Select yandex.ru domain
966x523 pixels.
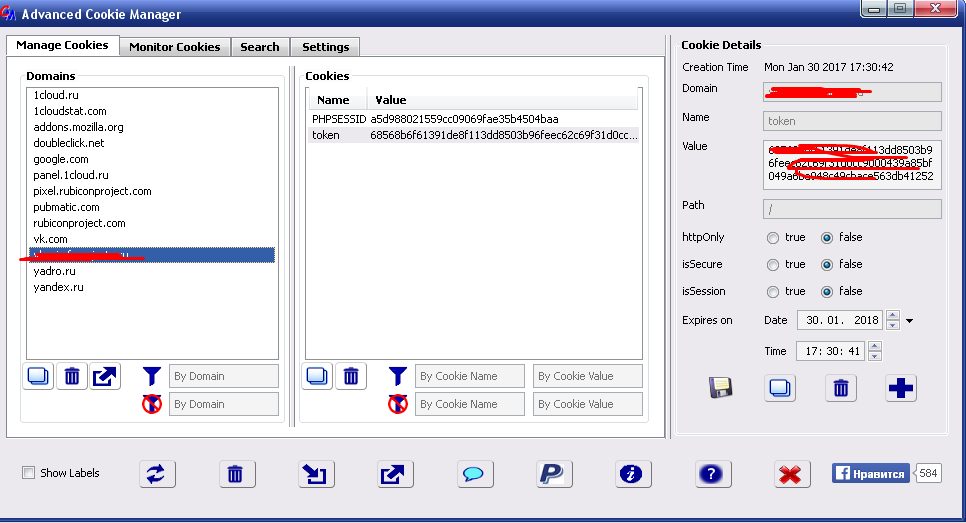click(x=152, y=287)
